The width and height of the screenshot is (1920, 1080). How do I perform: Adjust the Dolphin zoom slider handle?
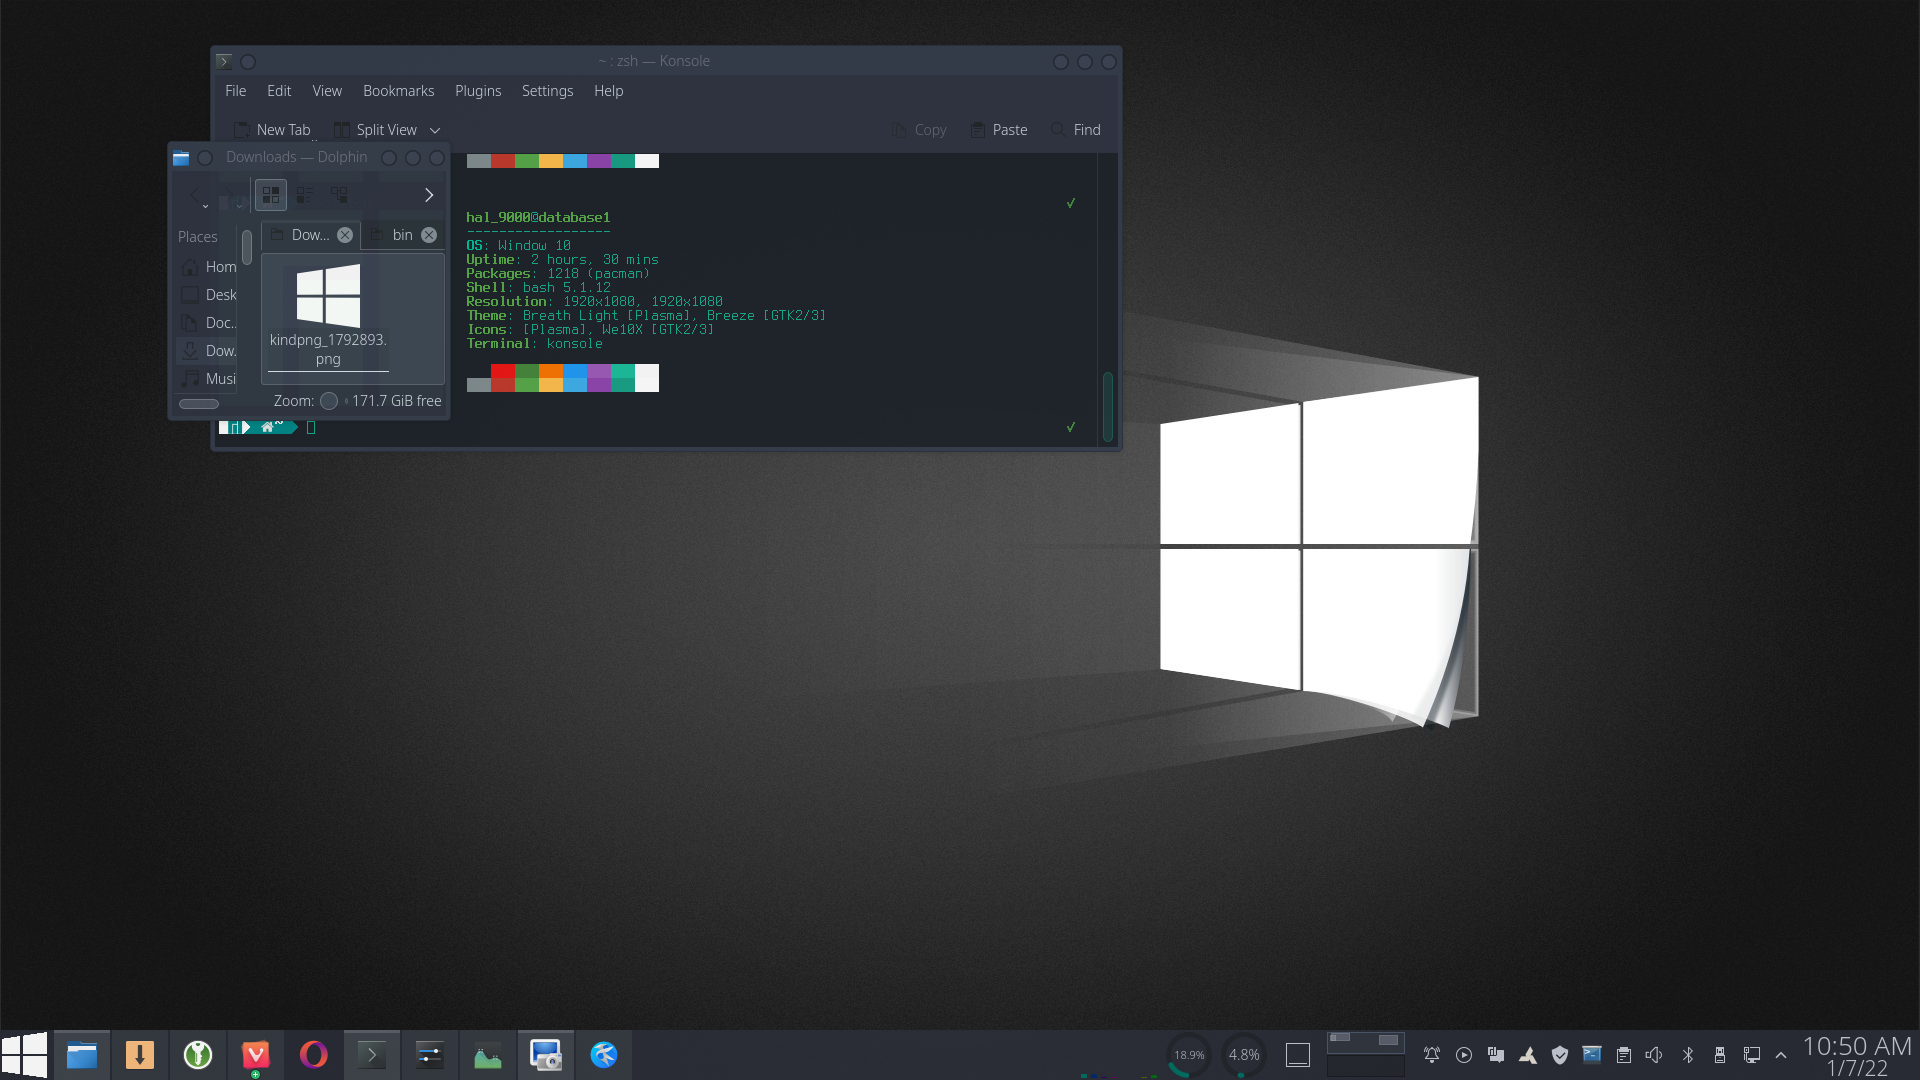[329, 401]
